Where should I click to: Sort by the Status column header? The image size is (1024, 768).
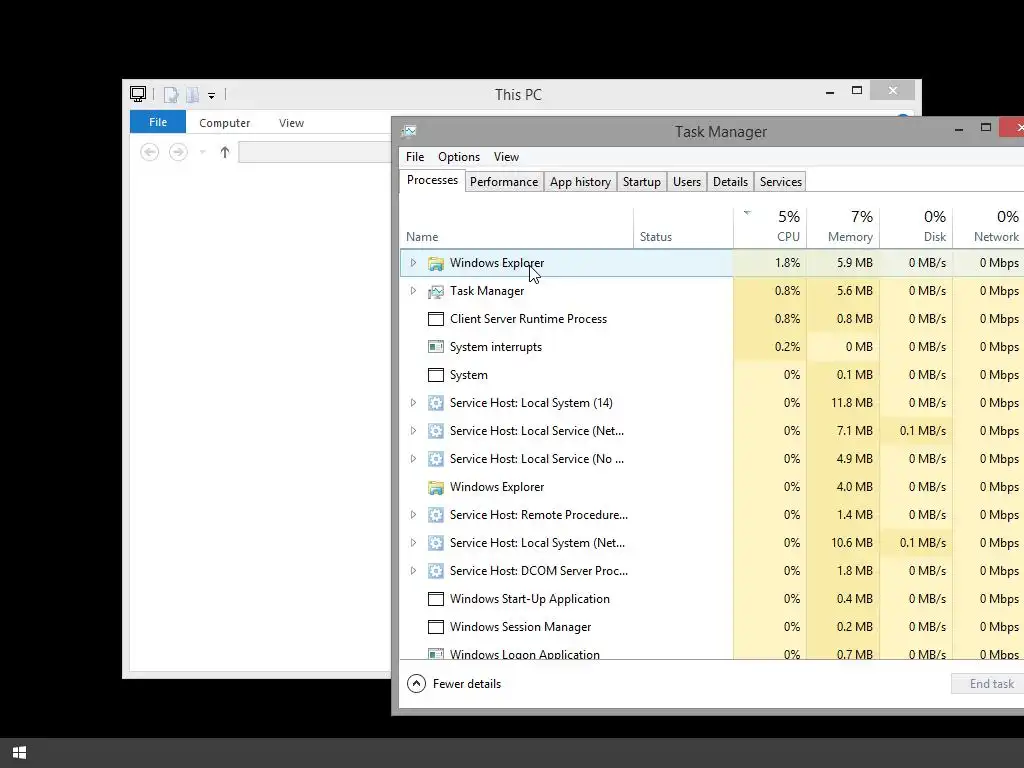[683, 228]
